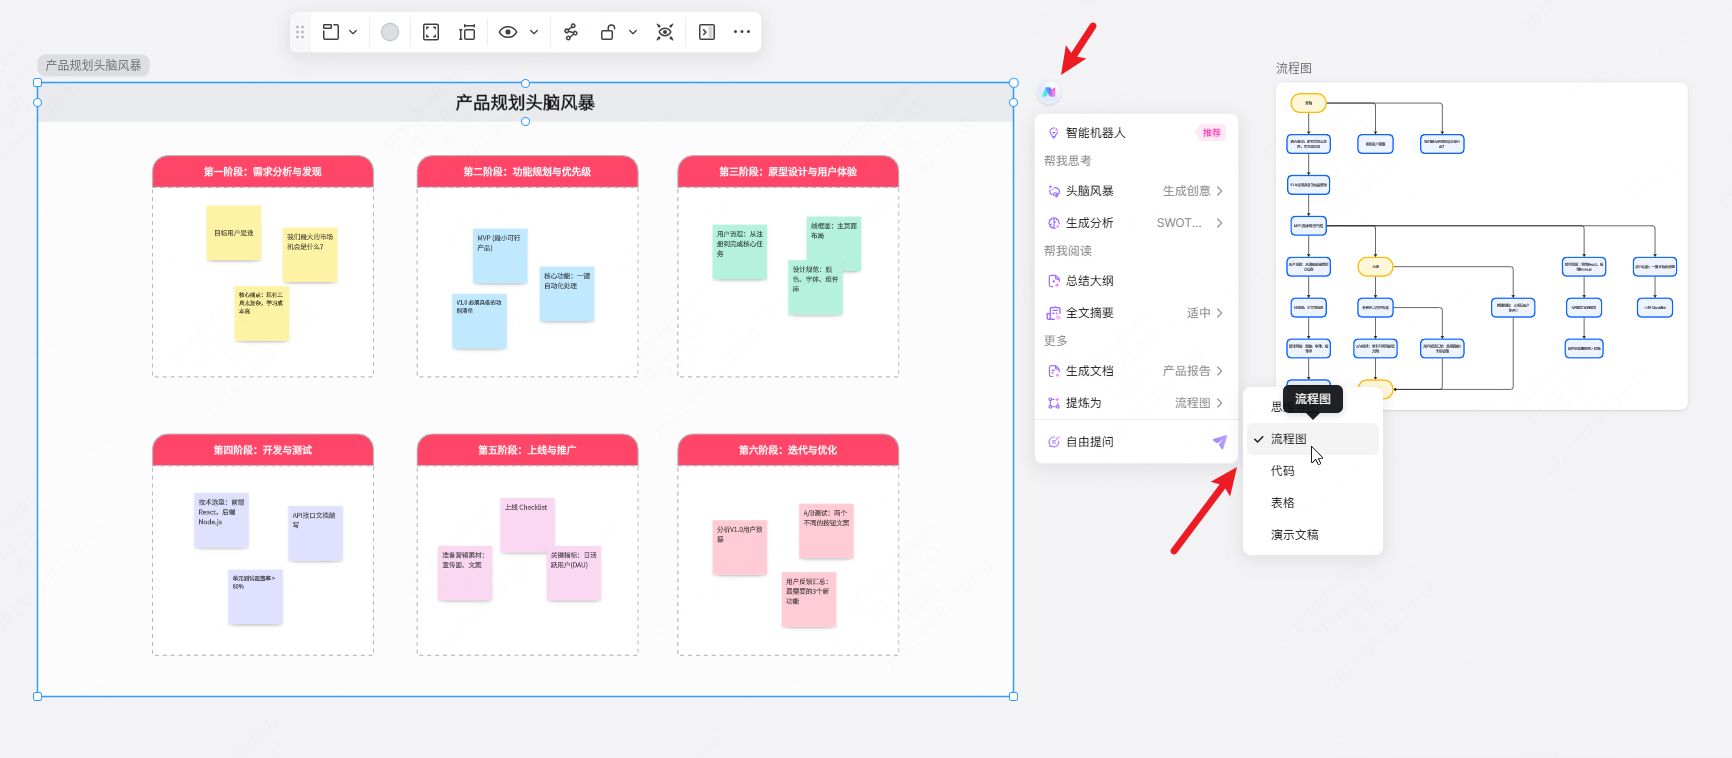The height and width of the screenshot is (758, 1732).
Task: Click the frame title 产品规划头脑风暴
Action: [525, 103]
